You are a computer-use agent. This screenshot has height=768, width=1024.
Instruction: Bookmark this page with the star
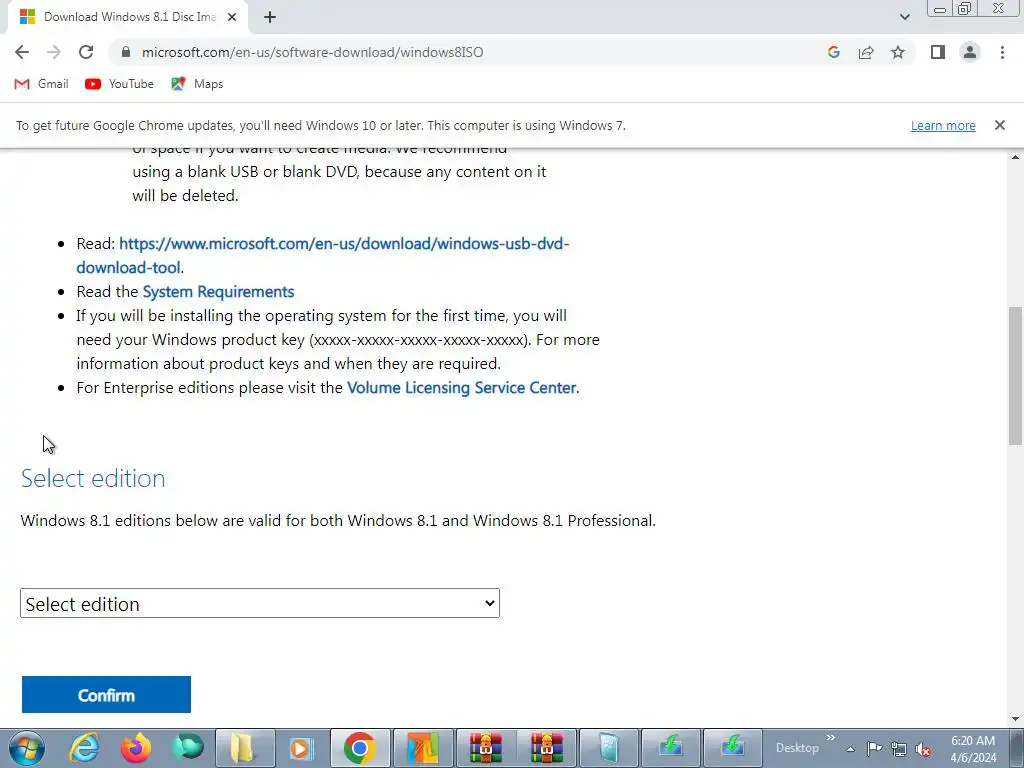point(898,52)
